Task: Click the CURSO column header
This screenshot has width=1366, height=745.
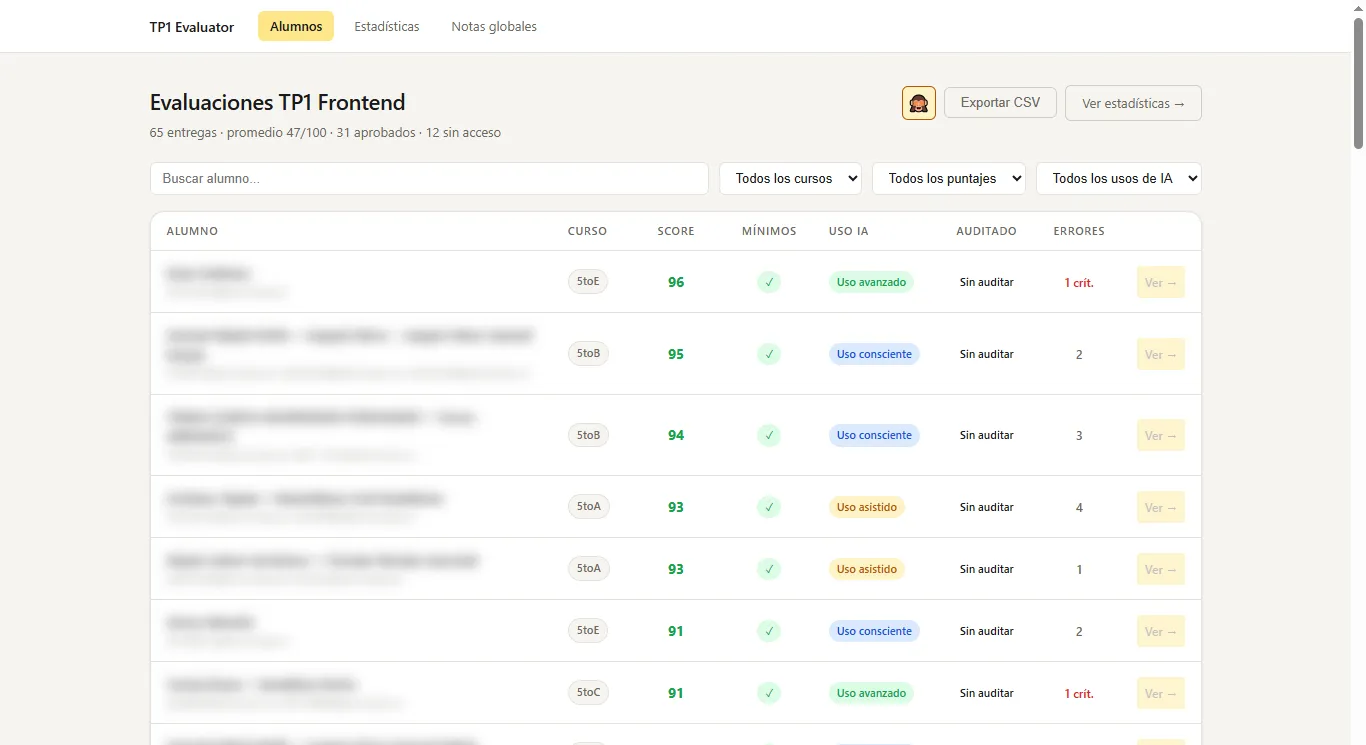Action: click(x=587, y=231)
